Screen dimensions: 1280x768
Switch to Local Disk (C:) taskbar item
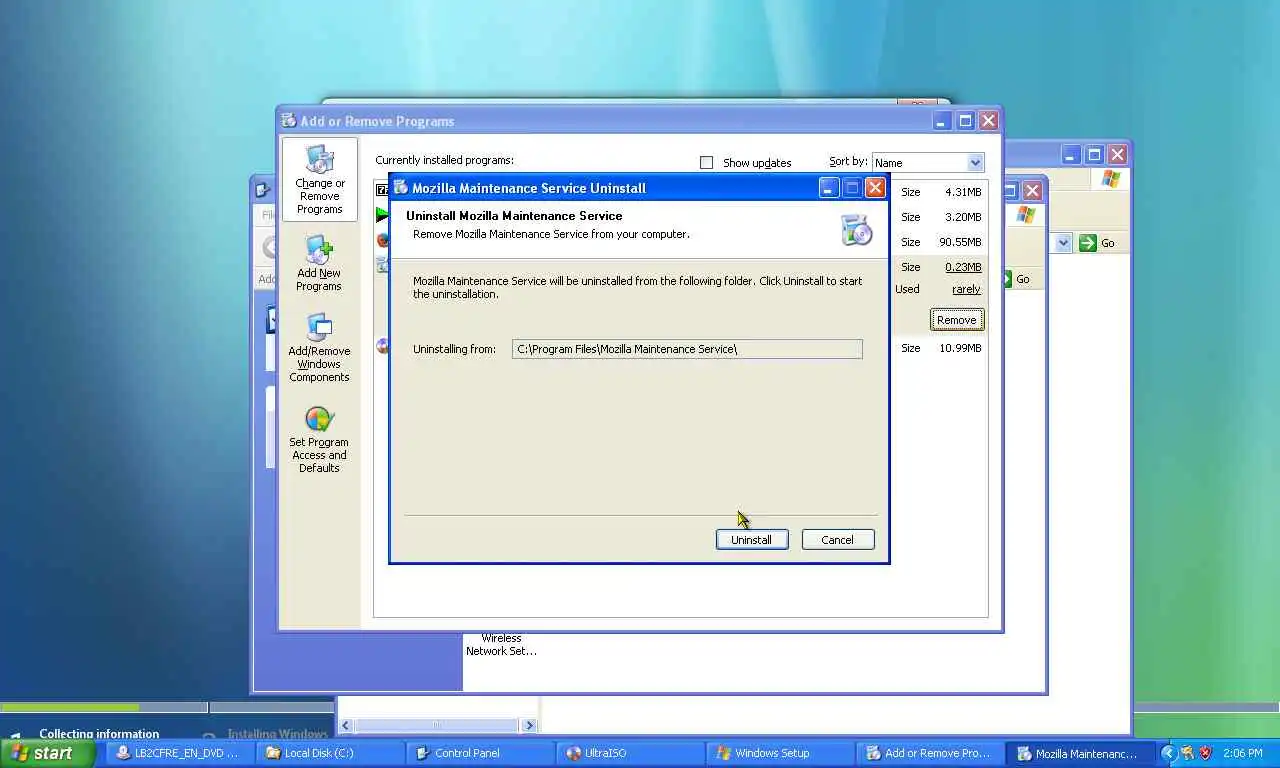click(x=330, y=753)
